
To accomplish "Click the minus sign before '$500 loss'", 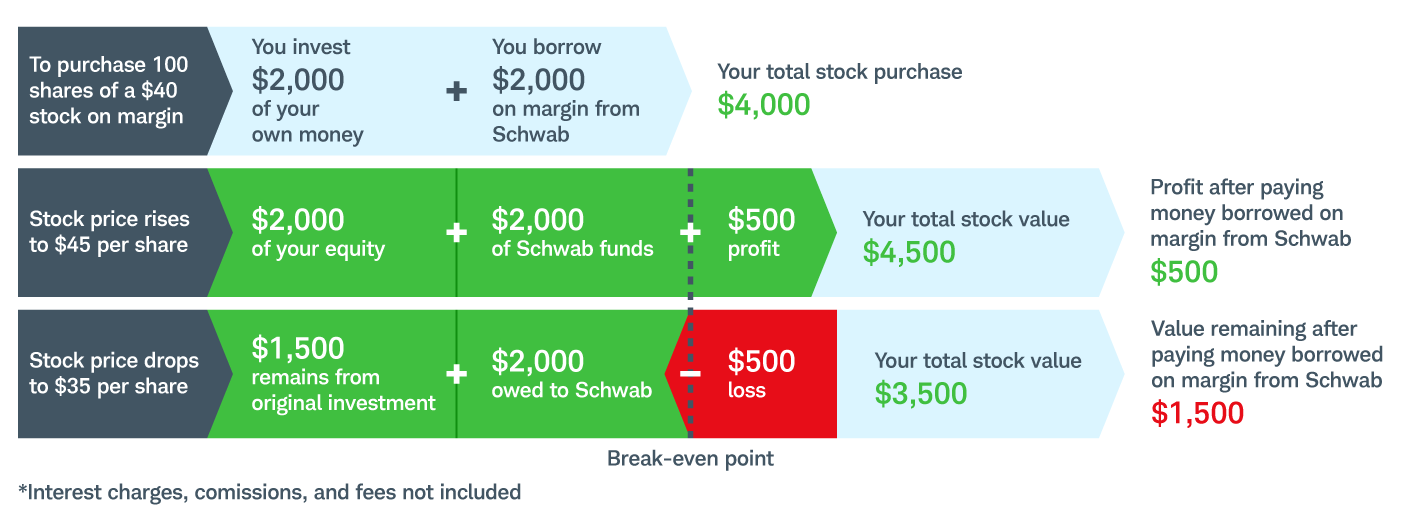I will 690,374.
